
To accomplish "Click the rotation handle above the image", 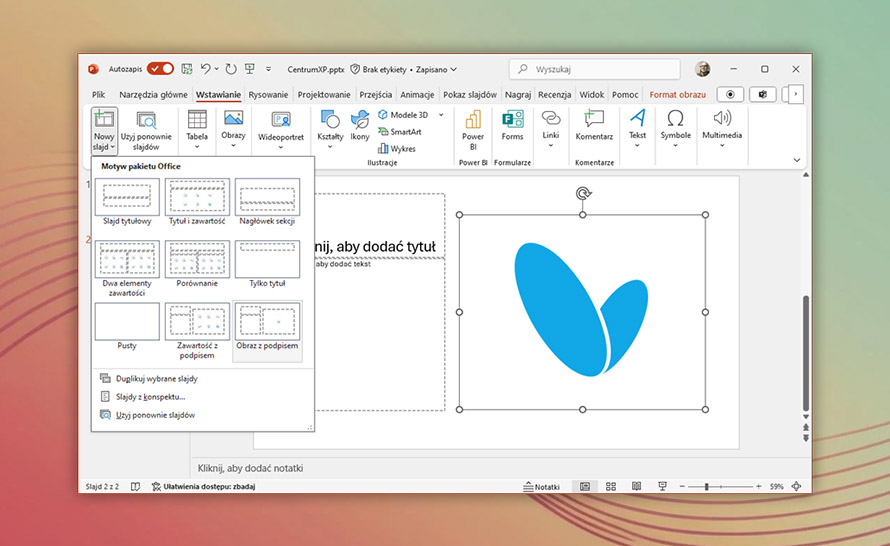I will (583, 194).
